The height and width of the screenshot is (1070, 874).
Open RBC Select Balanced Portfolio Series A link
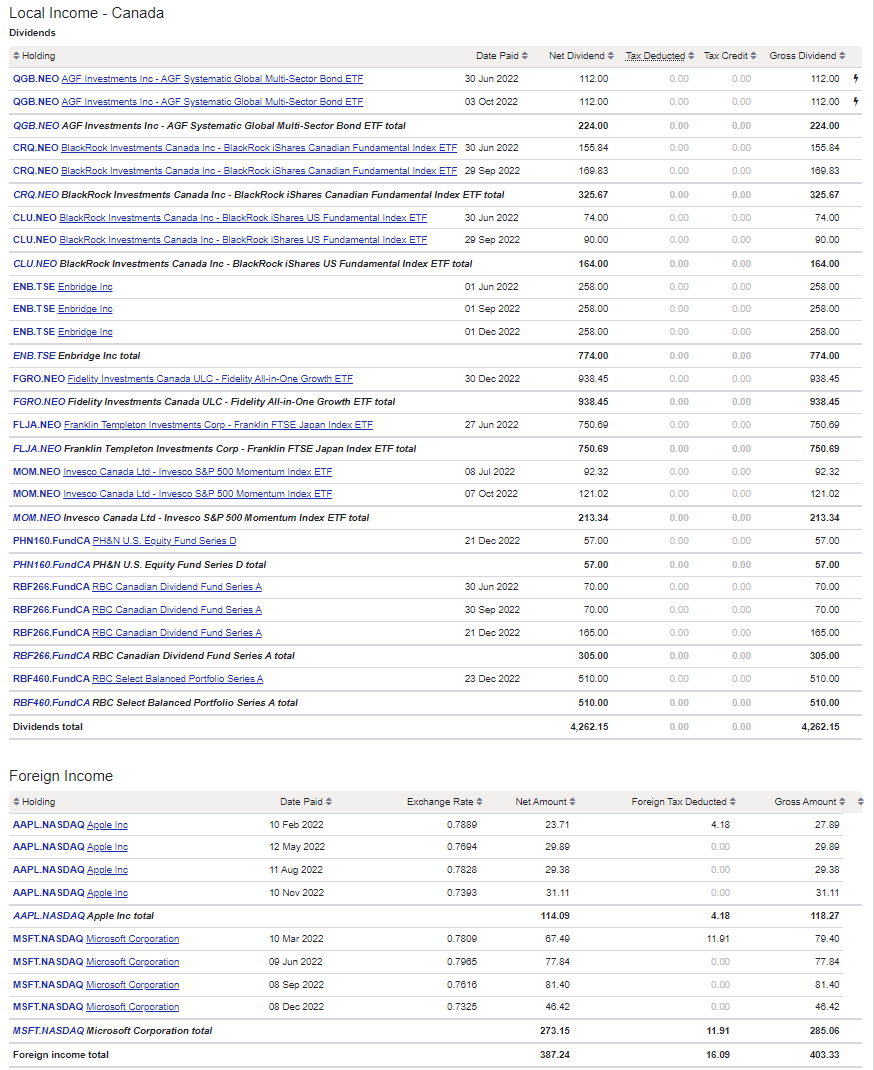pos(177,679)
